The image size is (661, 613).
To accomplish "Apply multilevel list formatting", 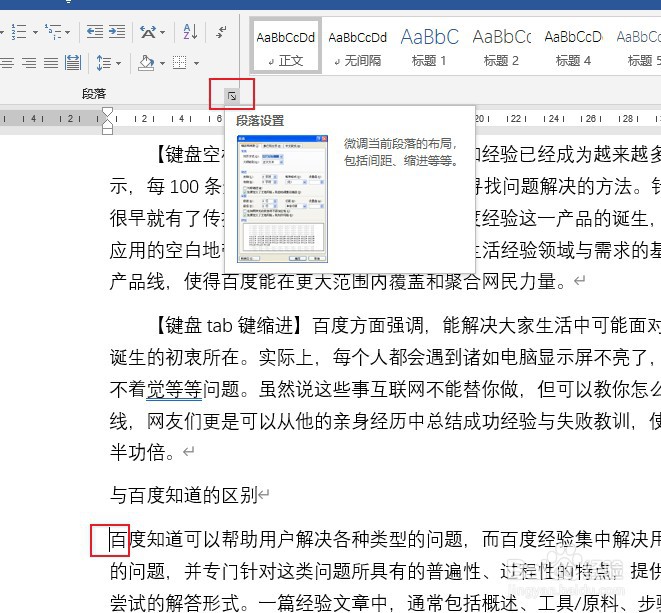I will (54, 32).
